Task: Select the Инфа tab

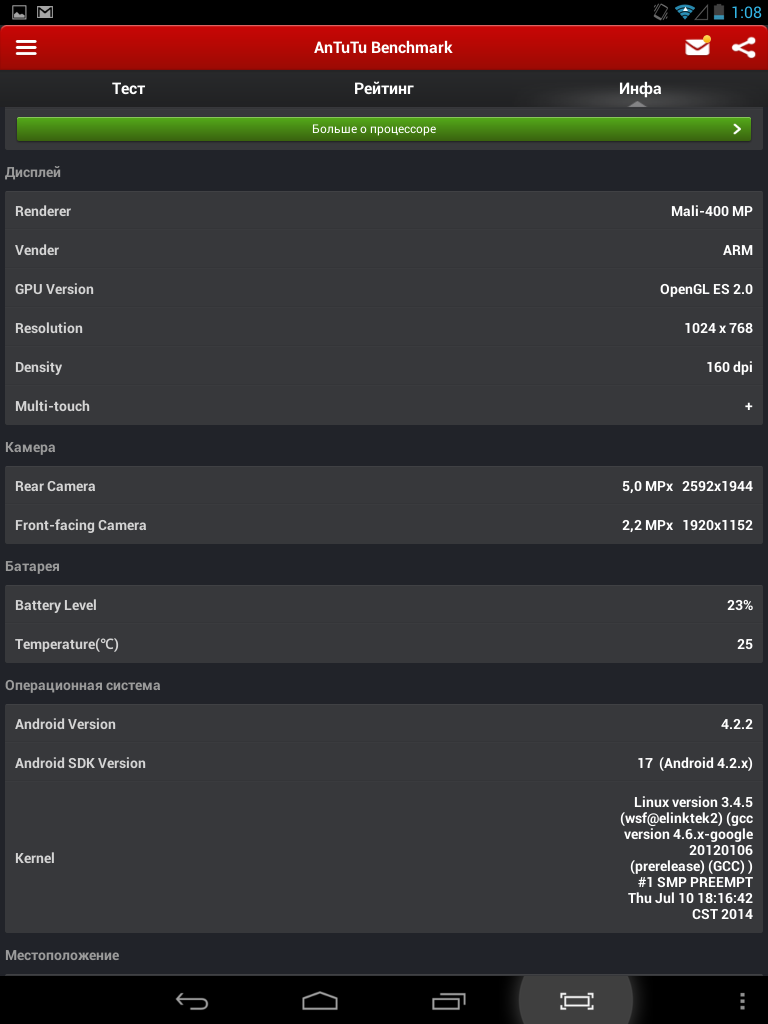Action: [640, 88]
